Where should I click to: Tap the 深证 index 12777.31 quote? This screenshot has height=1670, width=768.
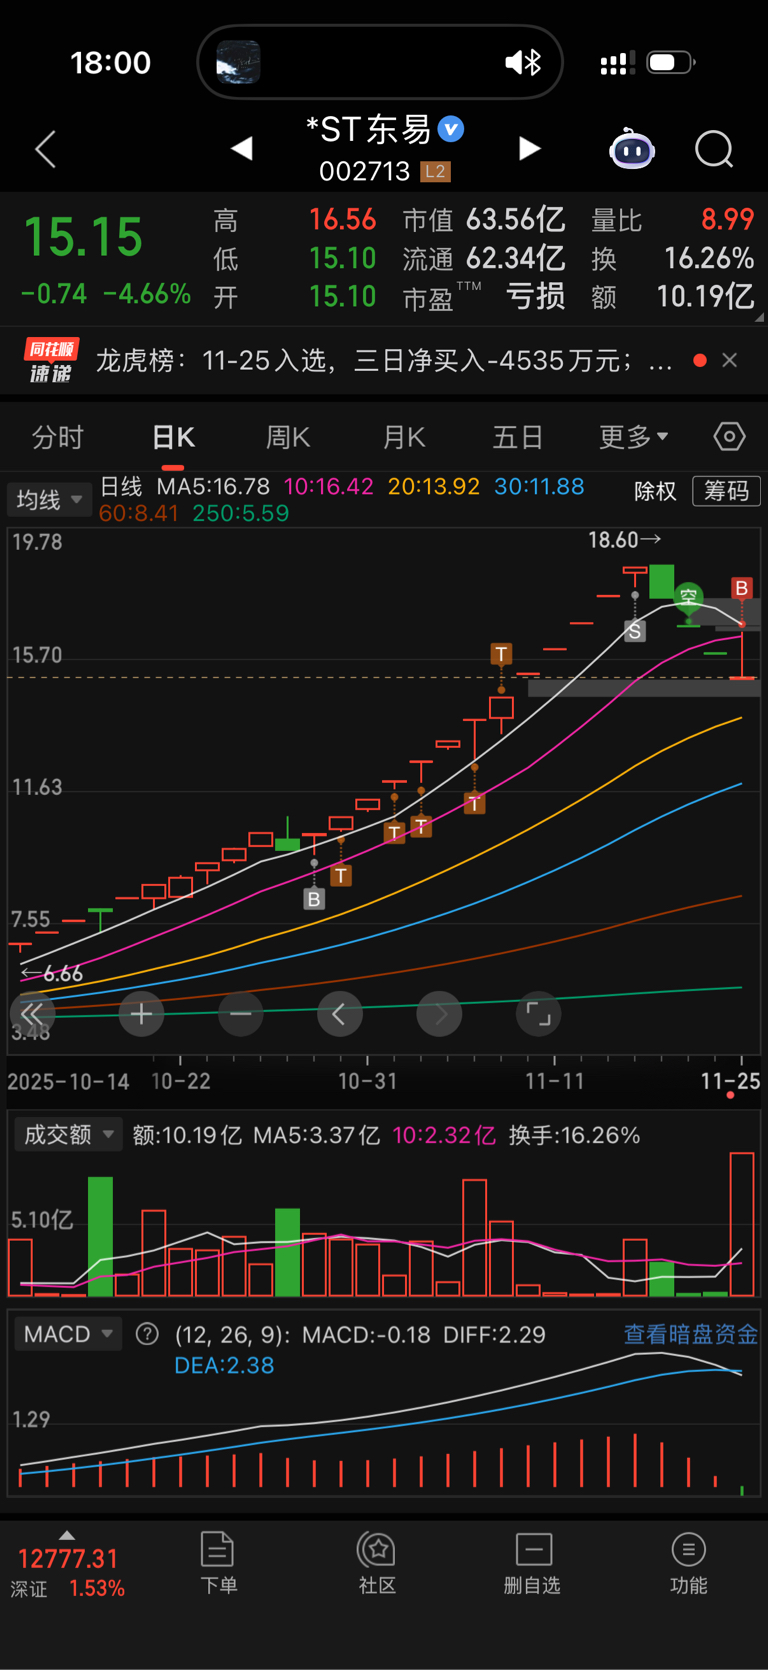coord(68,1573)
